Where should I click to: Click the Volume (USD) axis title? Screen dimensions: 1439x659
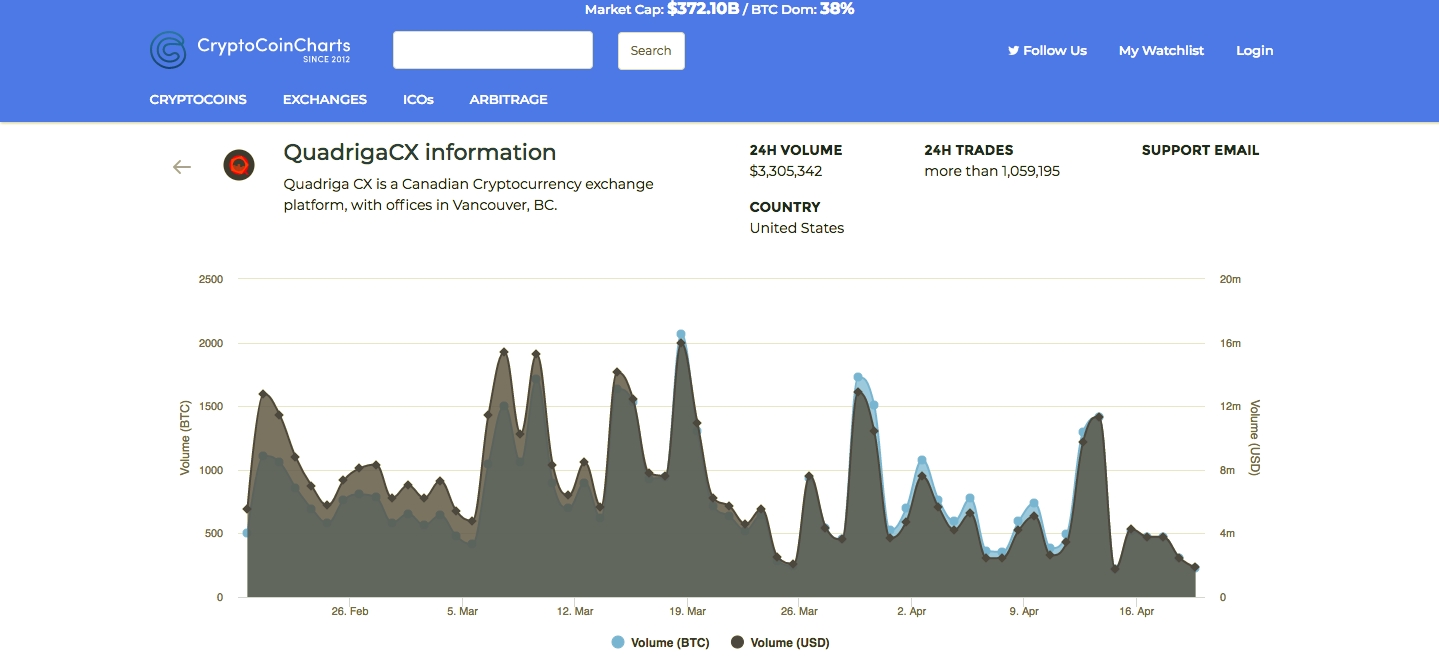click(1255, 438)
